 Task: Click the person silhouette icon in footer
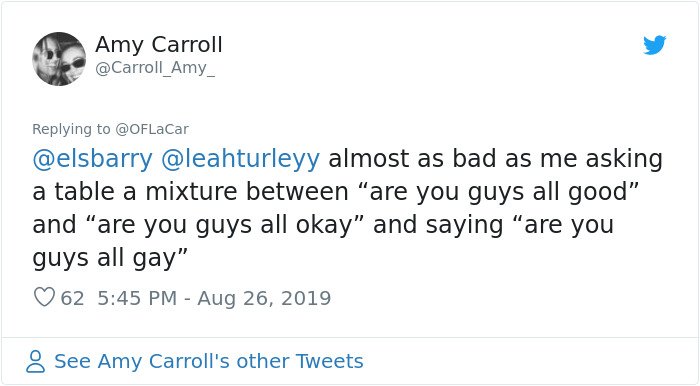[35, 361]
